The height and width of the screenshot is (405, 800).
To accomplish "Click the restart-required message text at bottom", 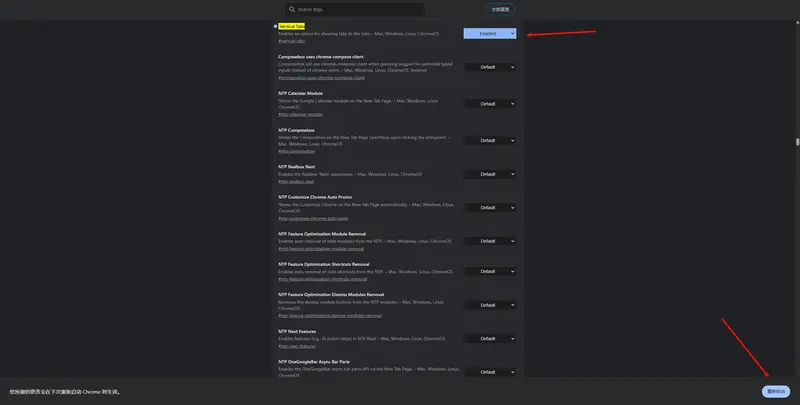I will pyautogui.click(x=65, y=392).
